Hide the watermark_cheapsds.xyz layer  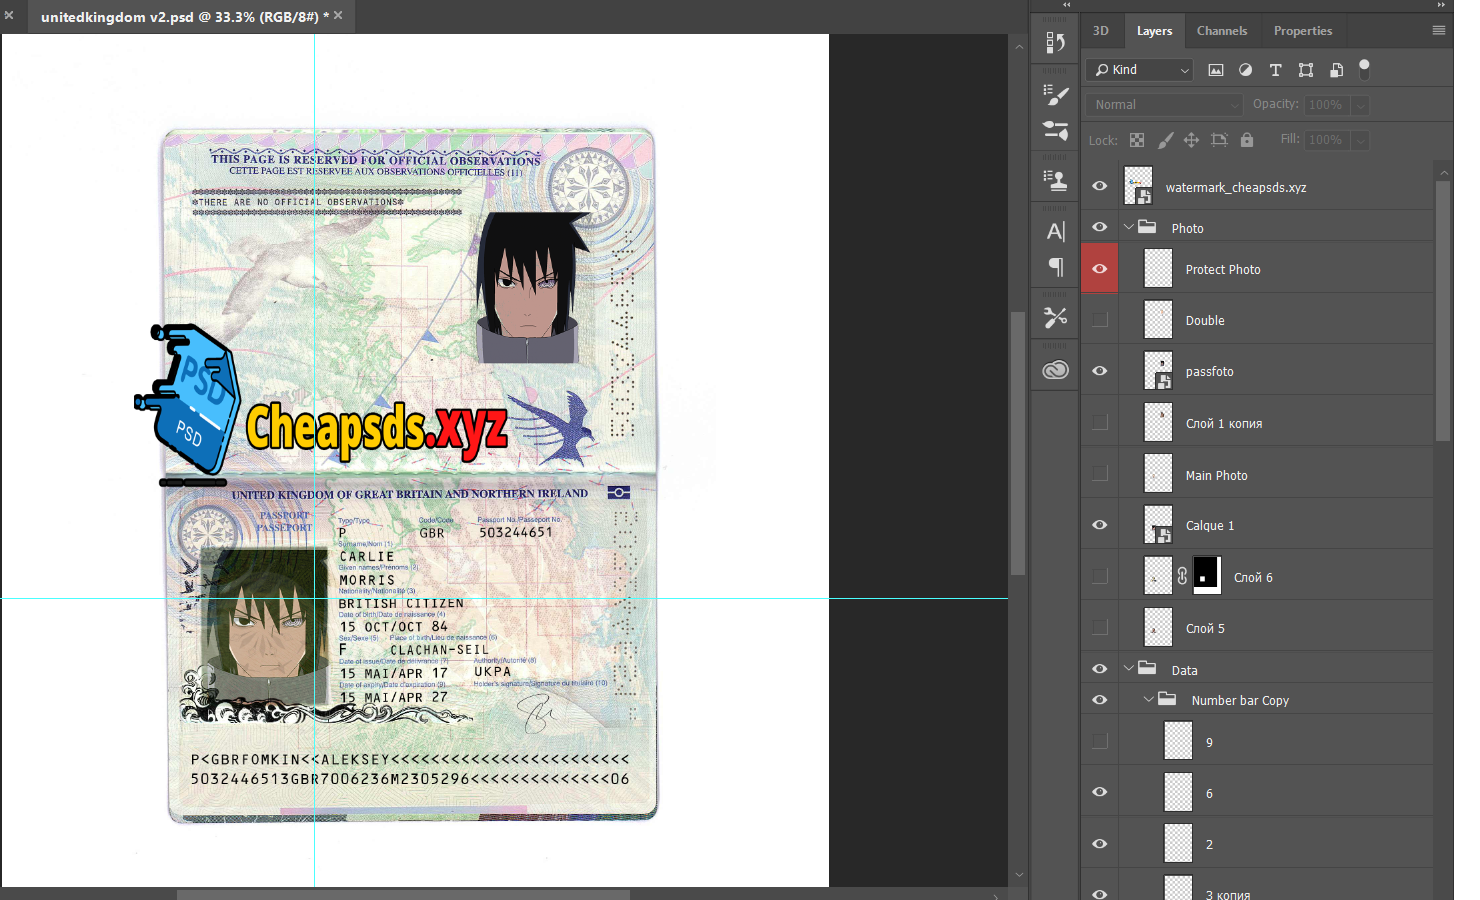[x=1100, y=186]
